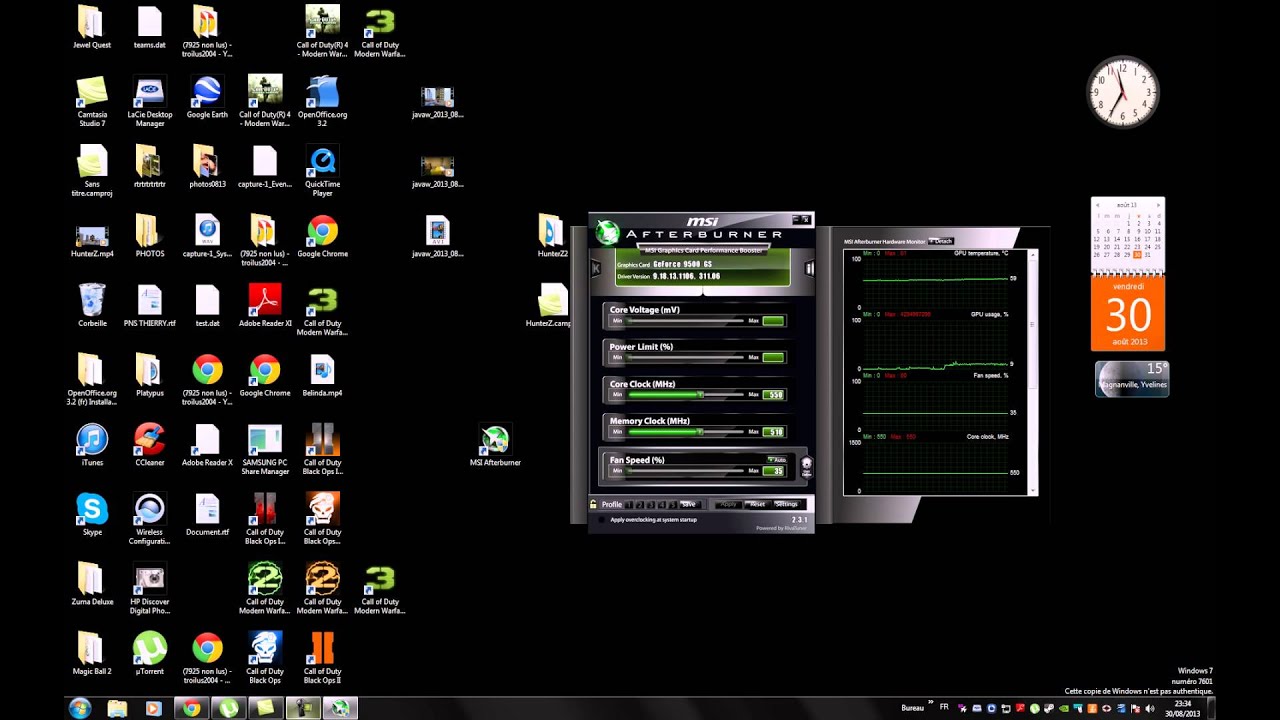Select the PNS THIERRY.rtf document
Screen dimensions: 1280x720
pyautogui.click(x=150, y=306)
